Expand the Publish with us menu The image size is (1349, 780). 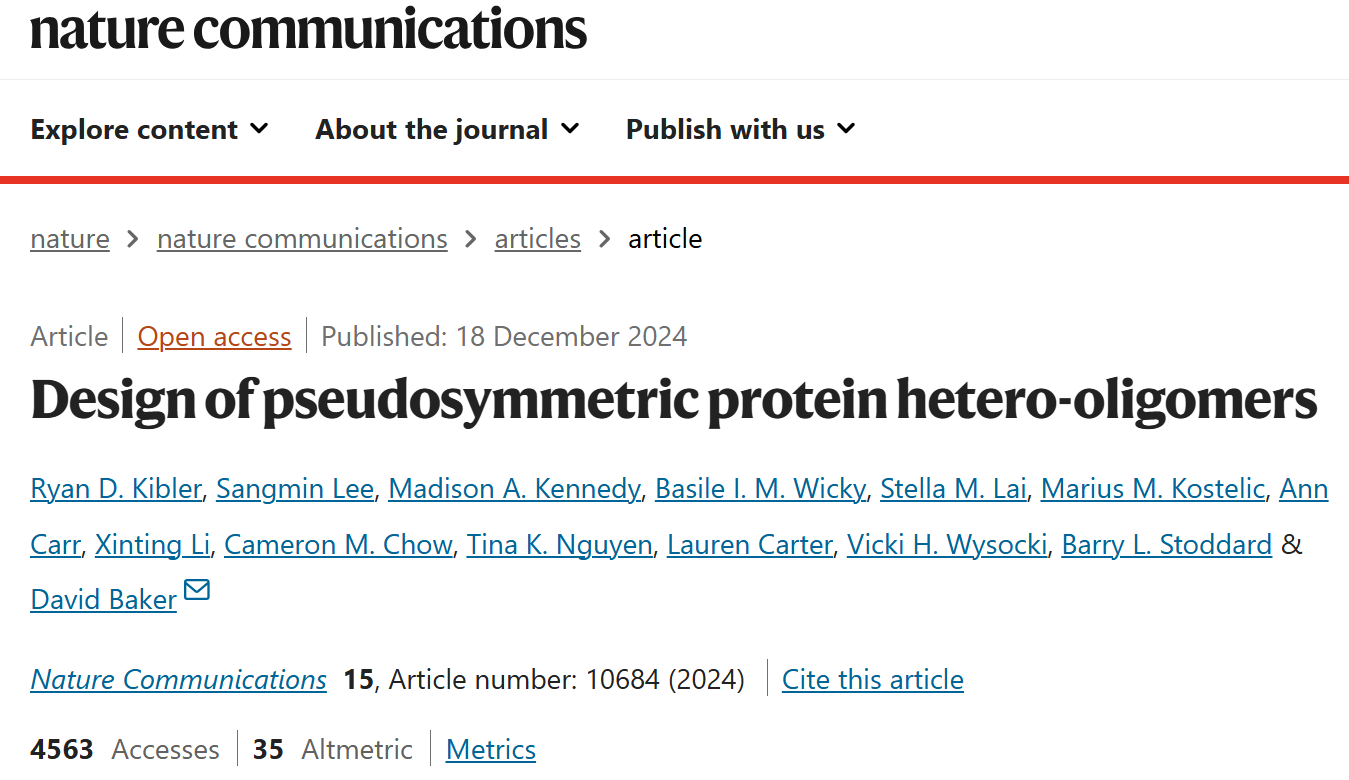click(741, 129)
